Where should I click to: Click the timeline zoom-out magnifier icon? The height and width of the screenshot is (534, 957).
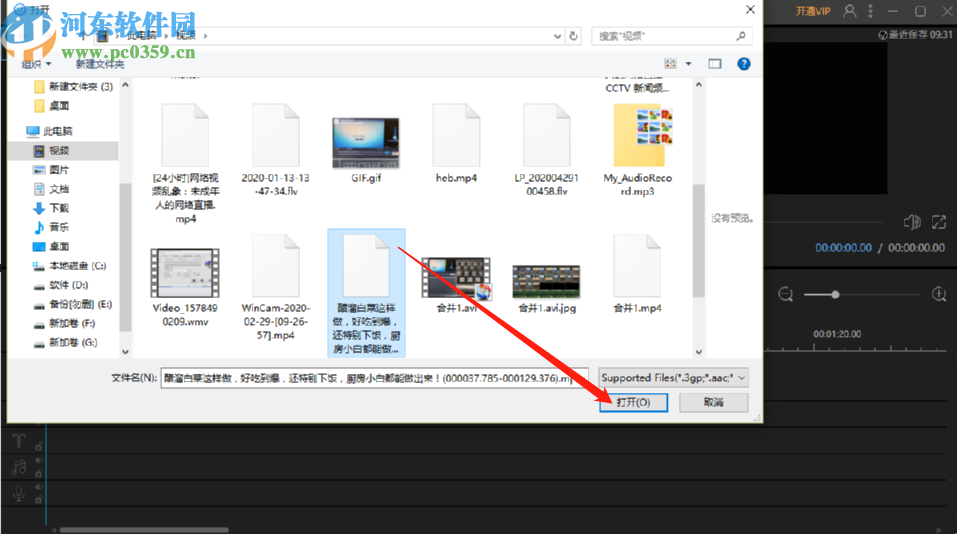coord(785,295)
